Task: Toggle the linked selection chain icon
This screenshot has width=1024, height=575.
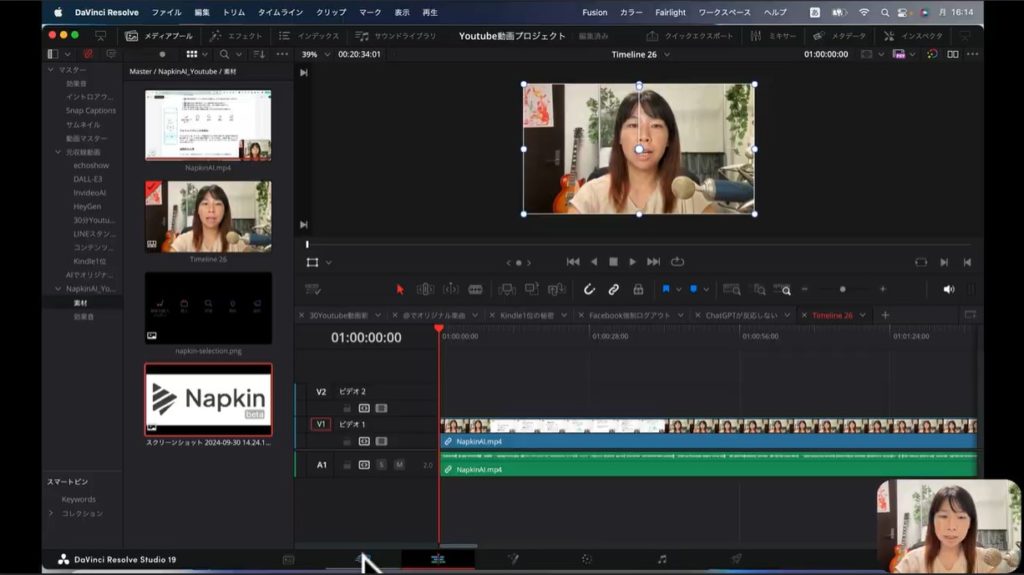Action: (613, 289)
